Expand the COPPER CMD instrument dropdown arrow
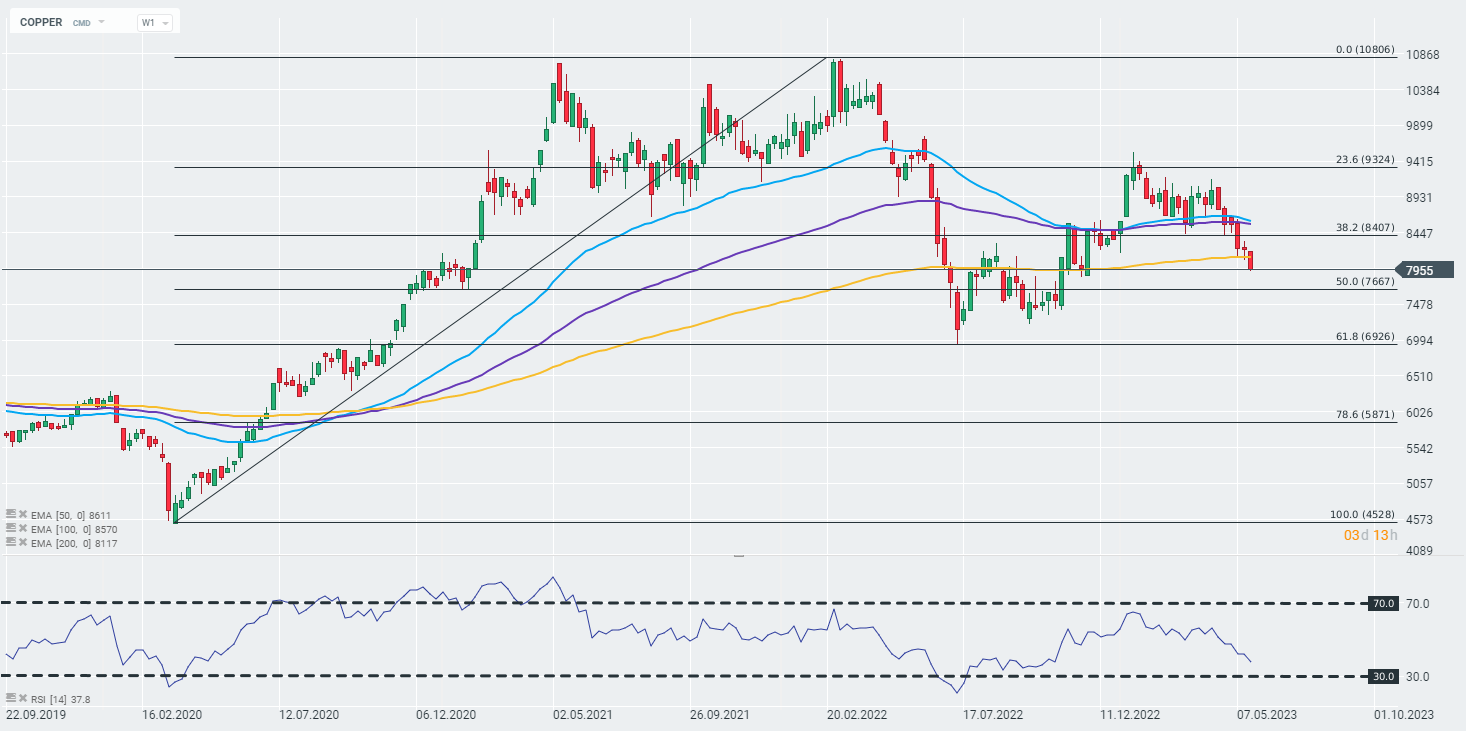Viewport: 1466px width, 731px height. pyautogui.click(x=101, y=21)
